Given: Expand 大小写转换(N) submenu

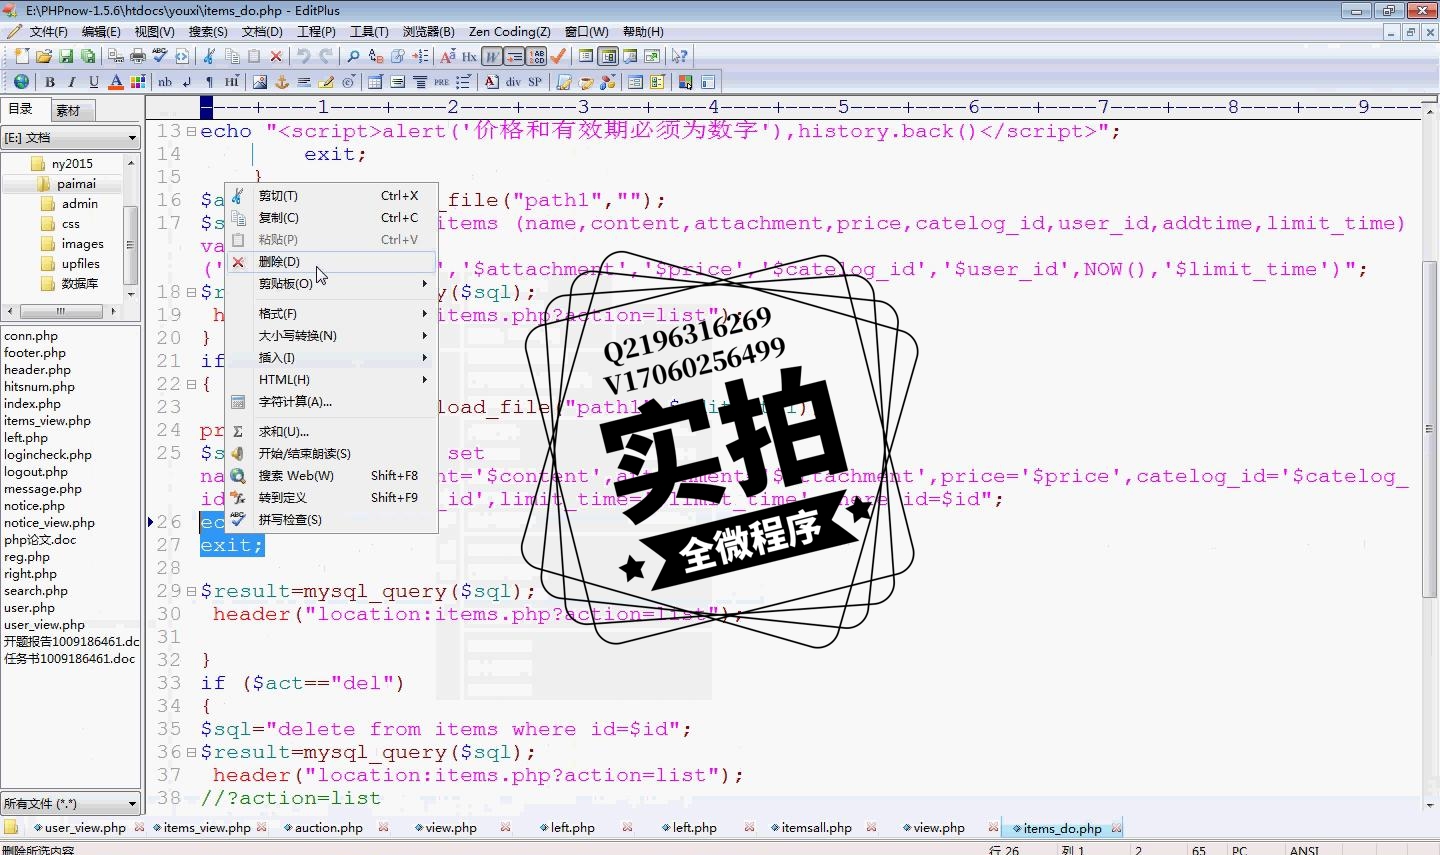Looking at the screenshot, I should [x=334, y=335].
